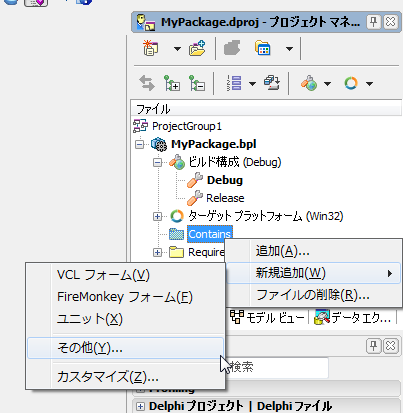Expand ターゲット プラットフォーム (Win32) node

coord(157,216)
